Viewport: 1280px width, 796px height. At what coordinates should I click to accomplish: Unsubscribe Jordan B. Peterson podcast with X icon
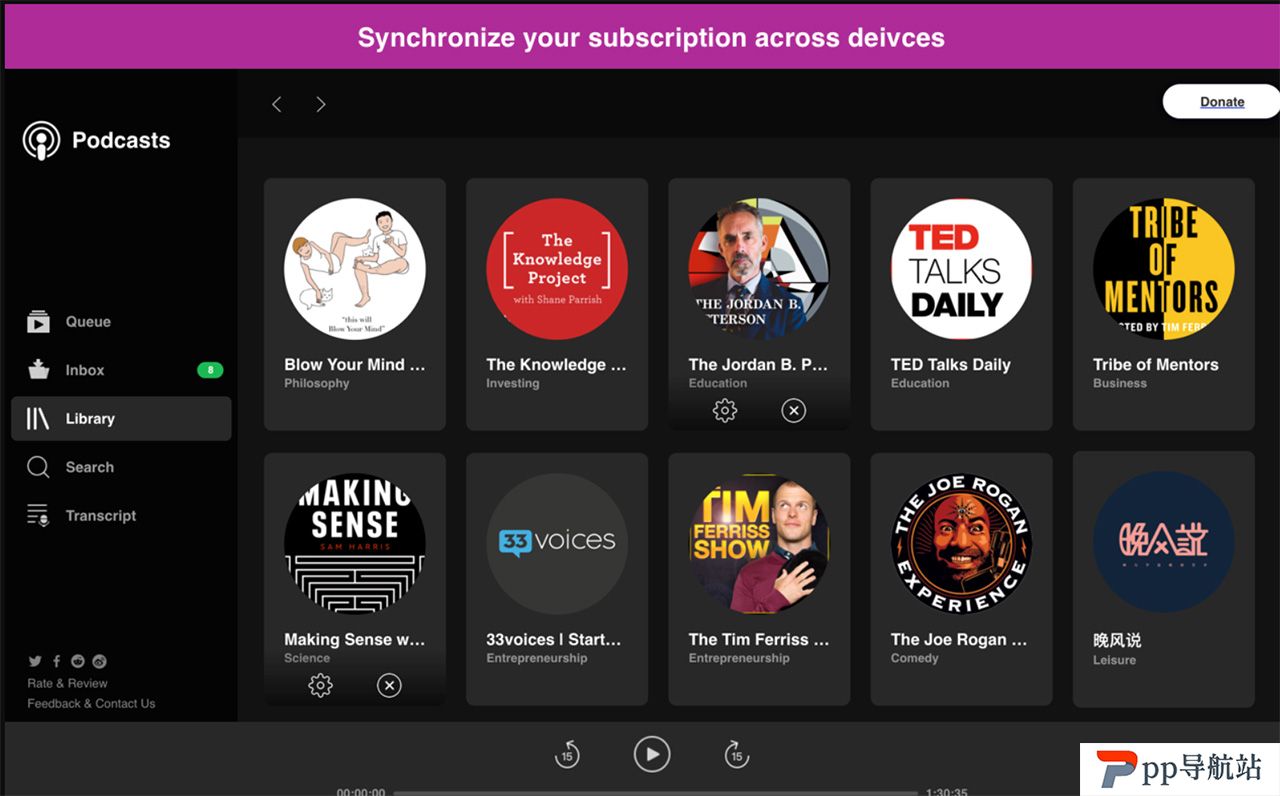[x=793, y=410]
